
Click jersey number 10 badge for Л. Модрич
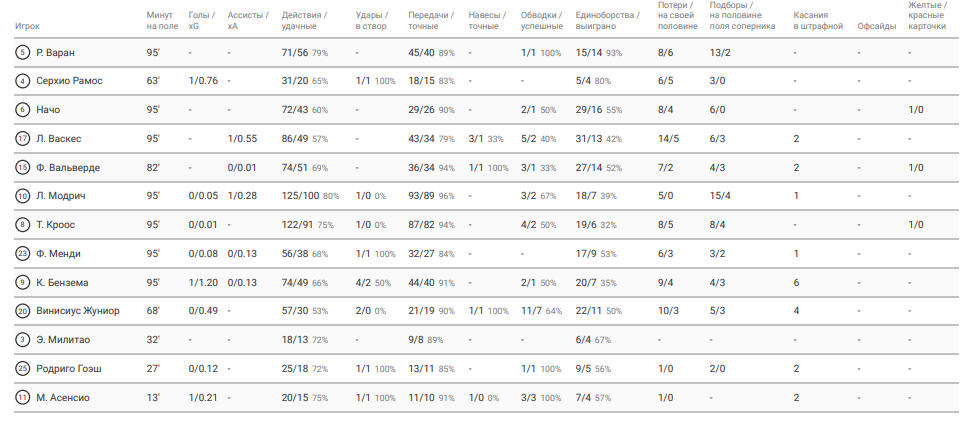(x=22, y=196)
